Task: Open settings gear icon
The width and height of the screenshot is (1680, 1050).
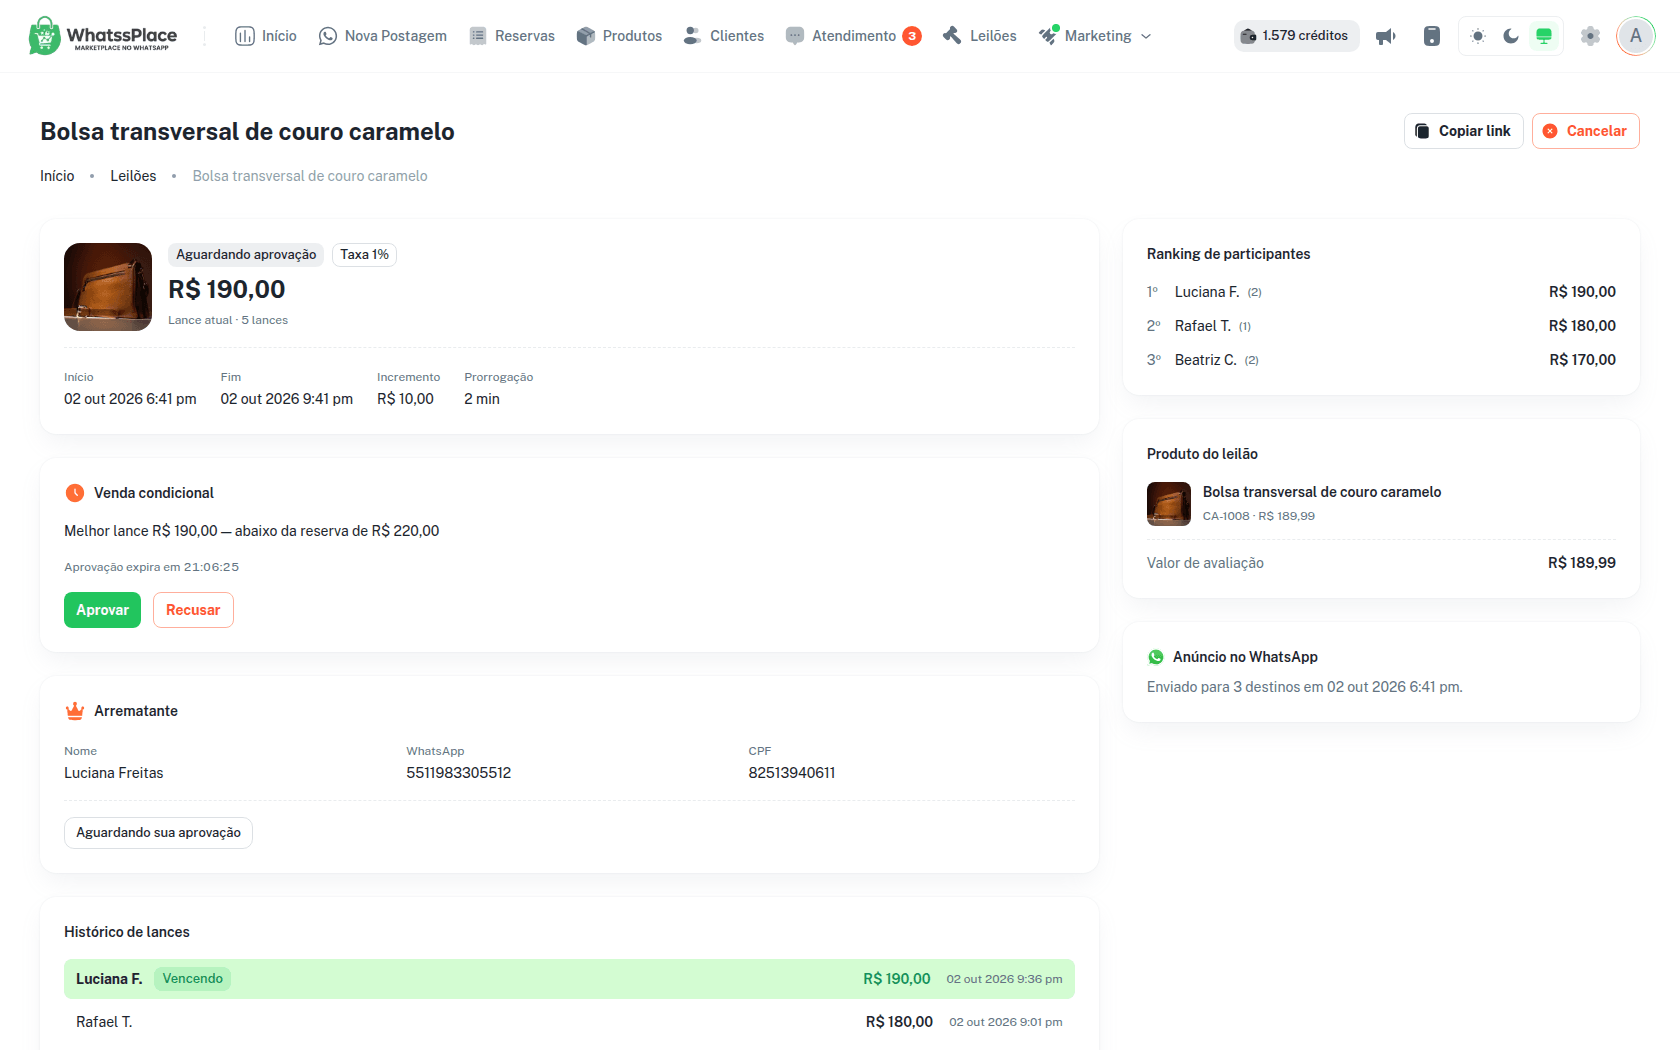Action: pyautogui.click(x=1590, y=36)
